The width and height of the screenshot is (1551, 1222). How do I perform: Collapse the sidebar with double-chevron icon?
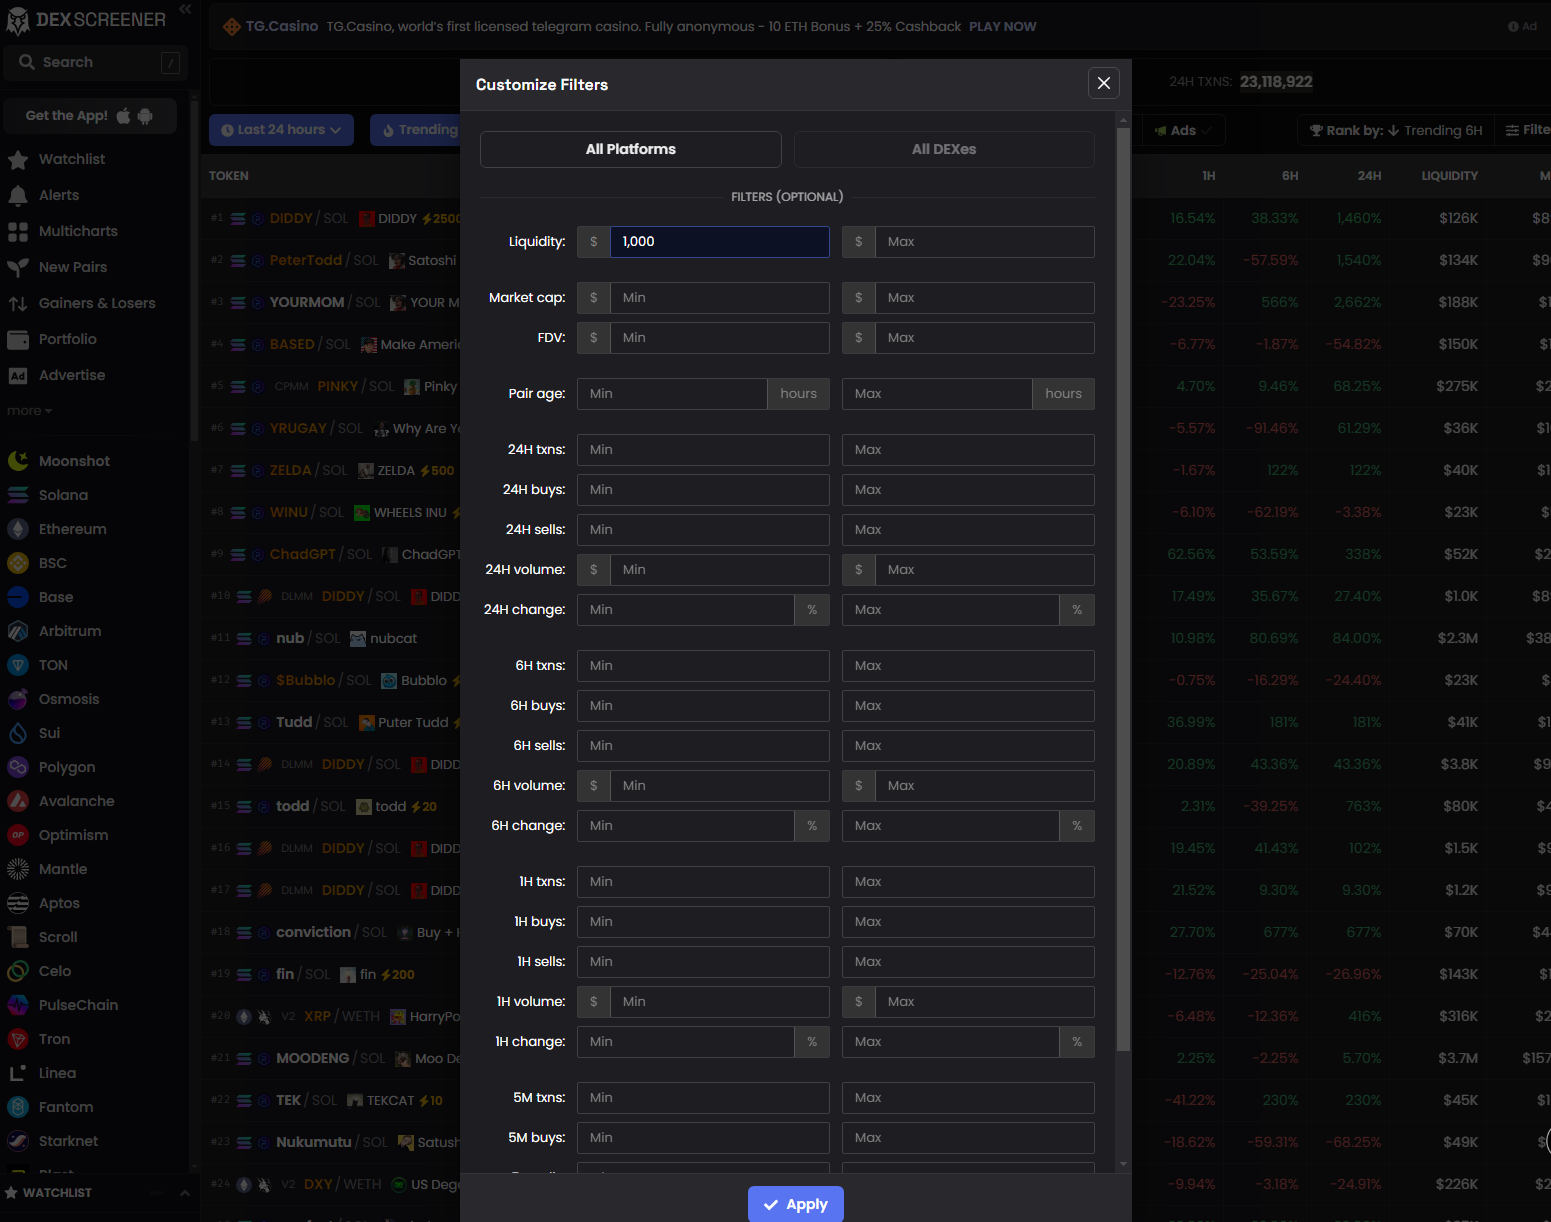[x=185, y=9]
